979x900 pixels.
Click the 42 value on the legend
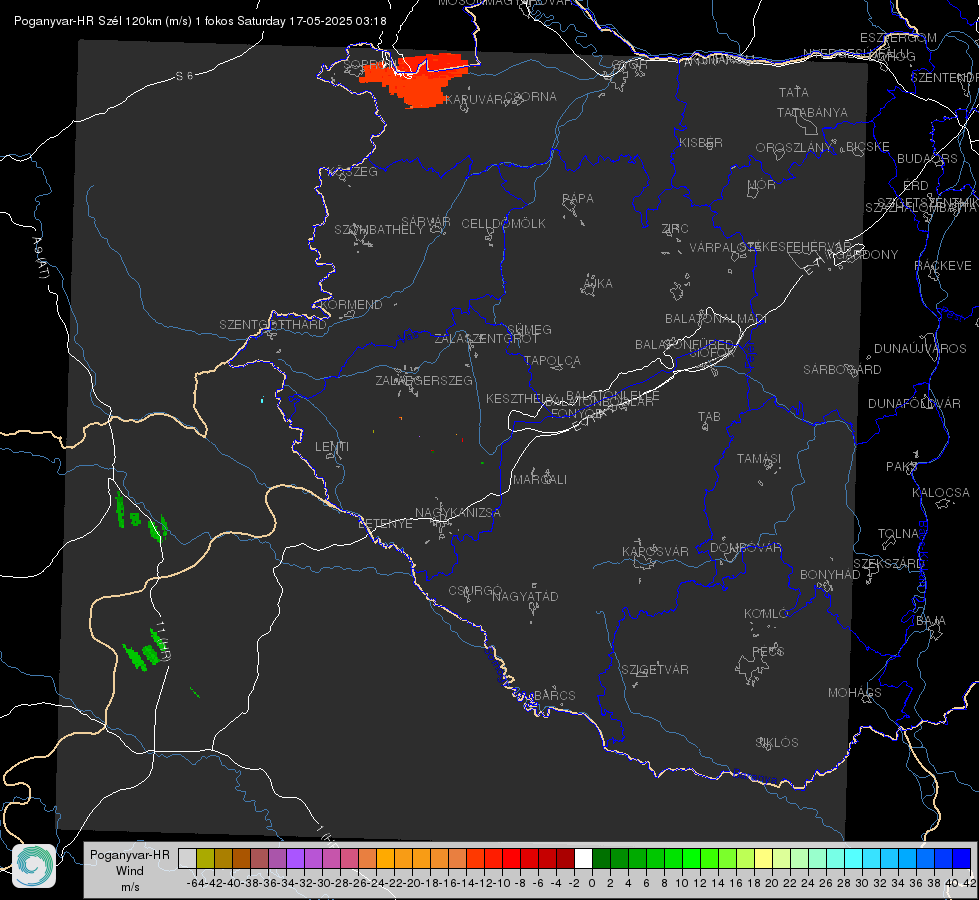(970, 883)
